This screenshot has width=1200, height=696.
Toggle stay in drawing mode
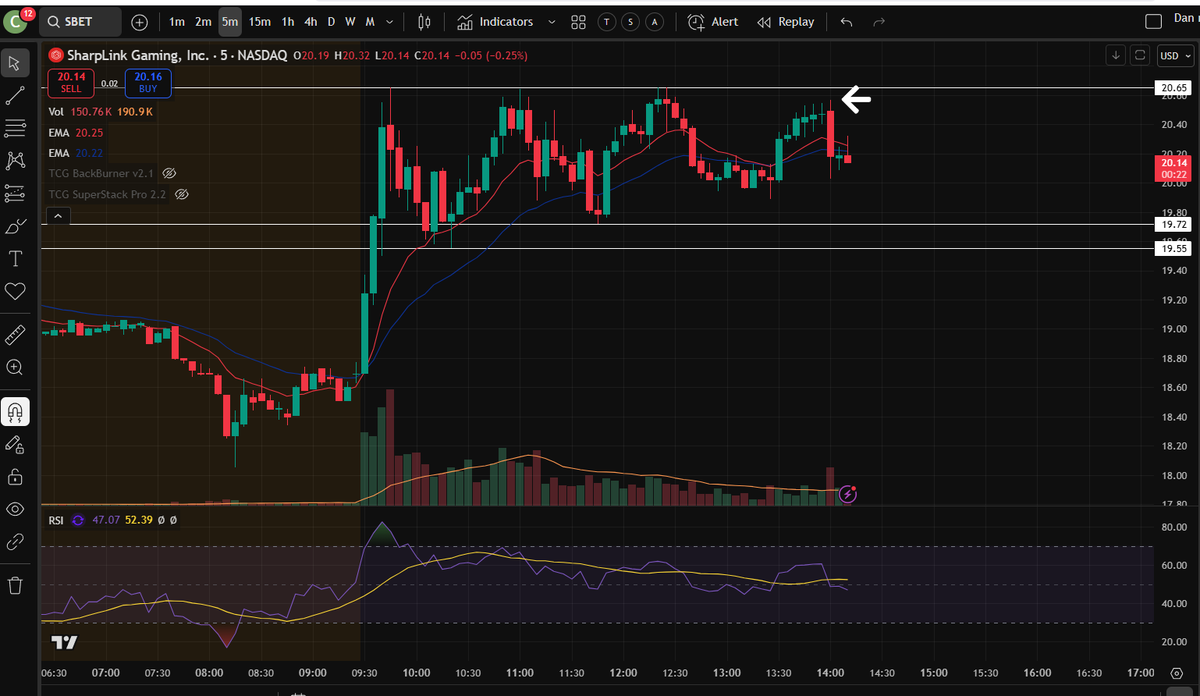15,443
